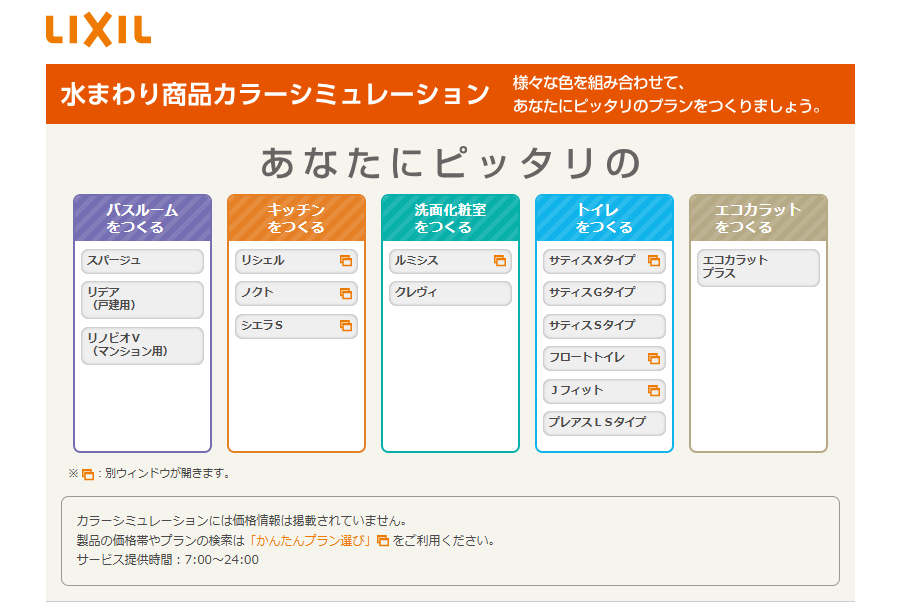
Task: Click new-window icon on ノクト button
Action: tap(346, 294)
